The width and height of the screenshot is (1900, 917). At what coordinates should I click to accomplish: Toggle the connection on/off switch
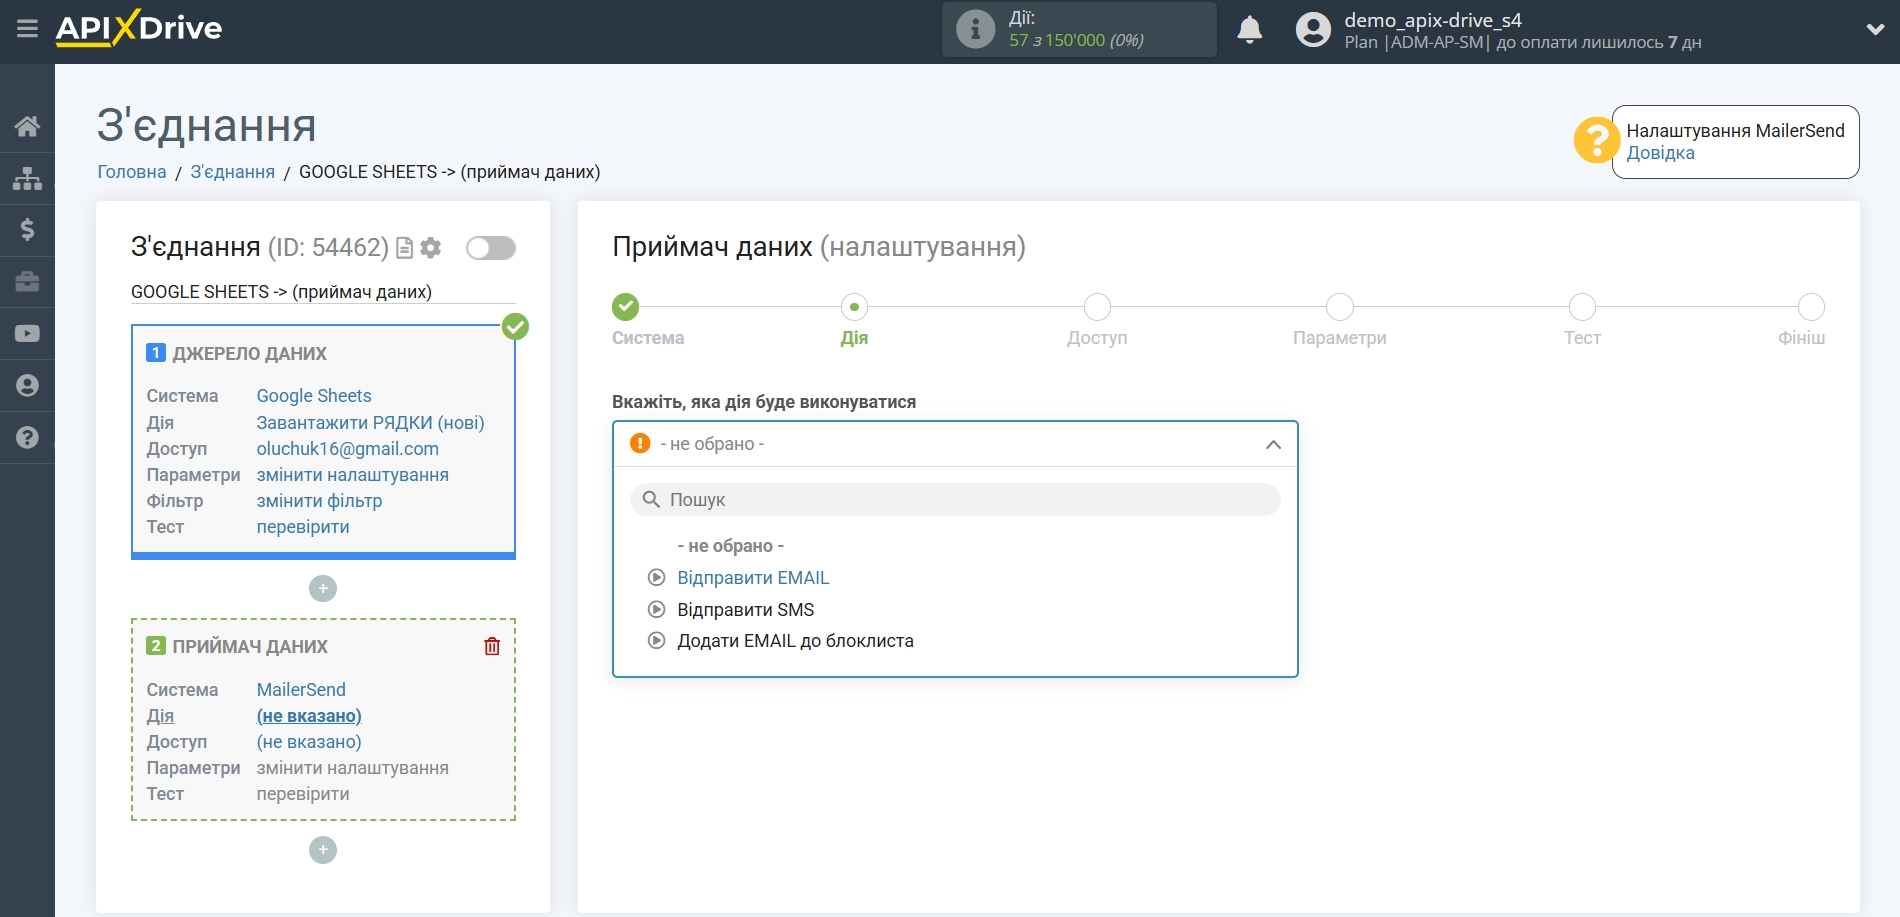491,248
